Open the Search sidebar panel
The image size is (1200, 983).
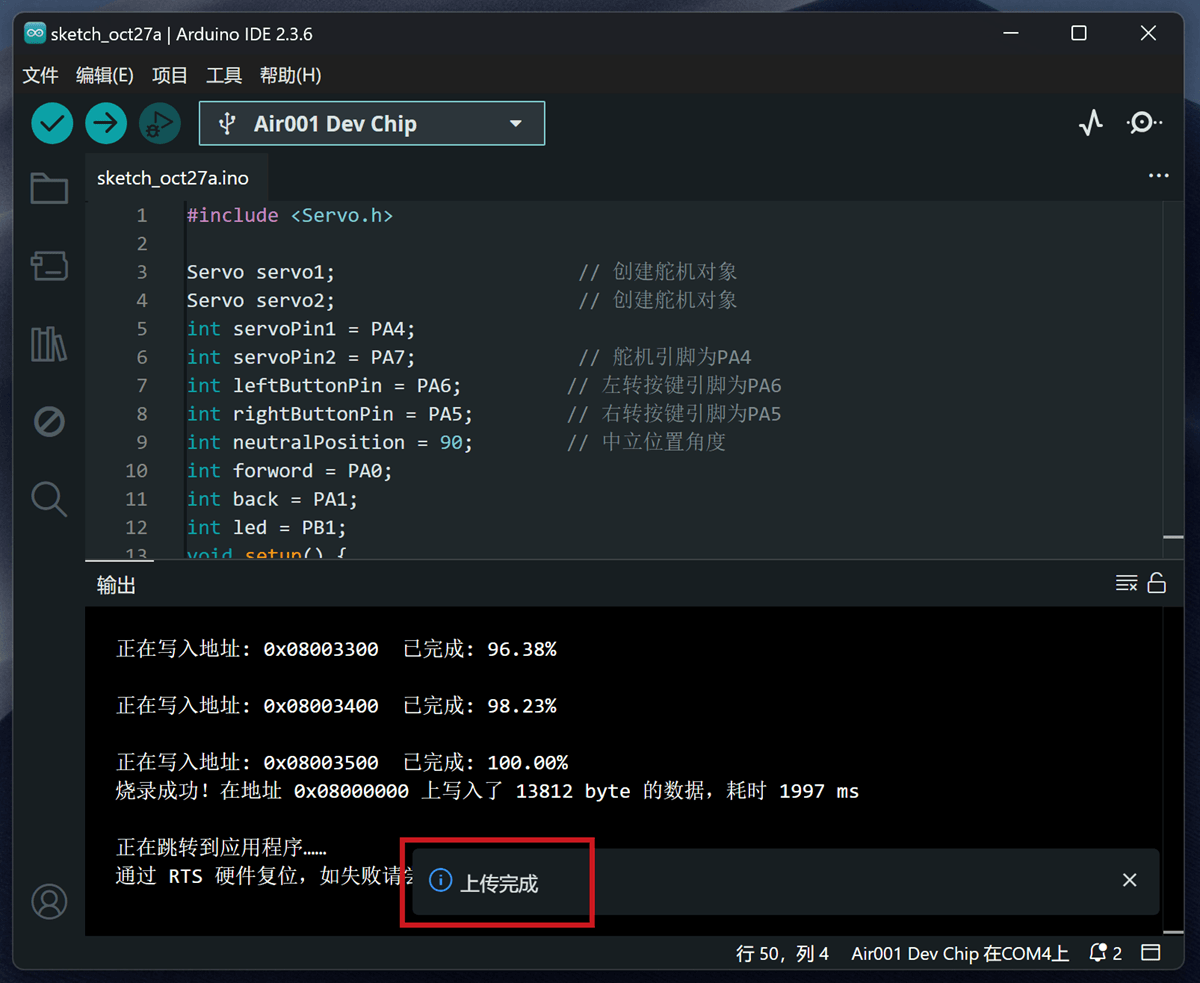click(x=49, y=498)
